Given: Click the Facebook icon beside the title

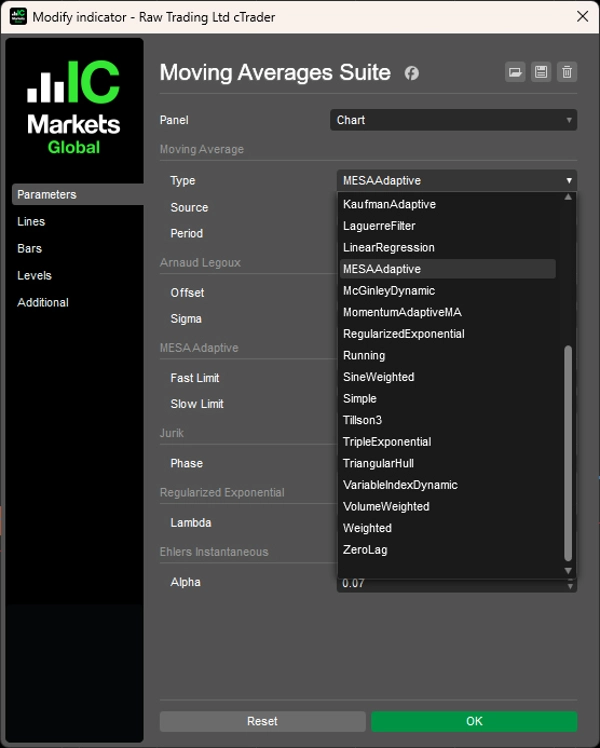Looking at the screenshot, I should [412, 73].
